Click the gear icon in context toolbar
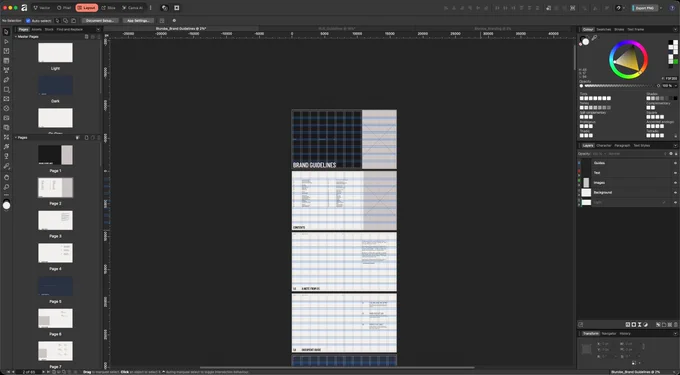The width and height of the screenshot is (680, 375). (x=174, y=20)
